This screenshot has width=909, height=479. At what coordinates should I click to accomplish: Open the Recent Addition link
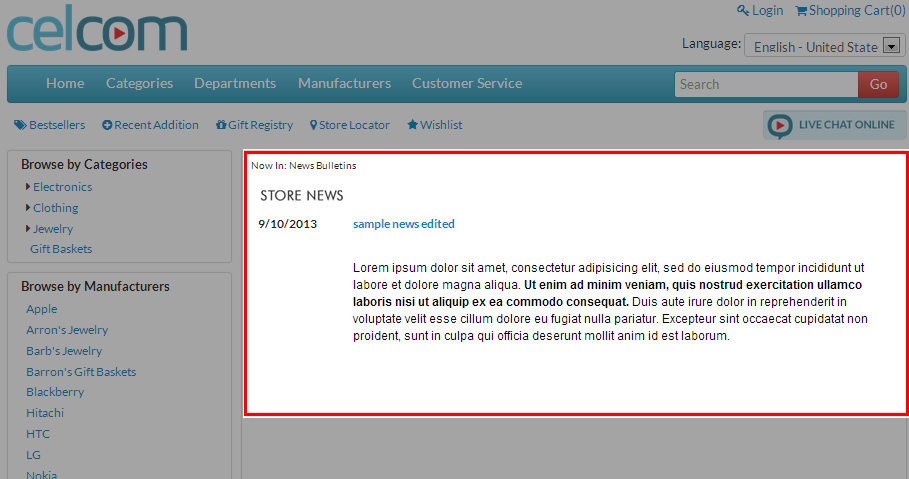[156, 125]
